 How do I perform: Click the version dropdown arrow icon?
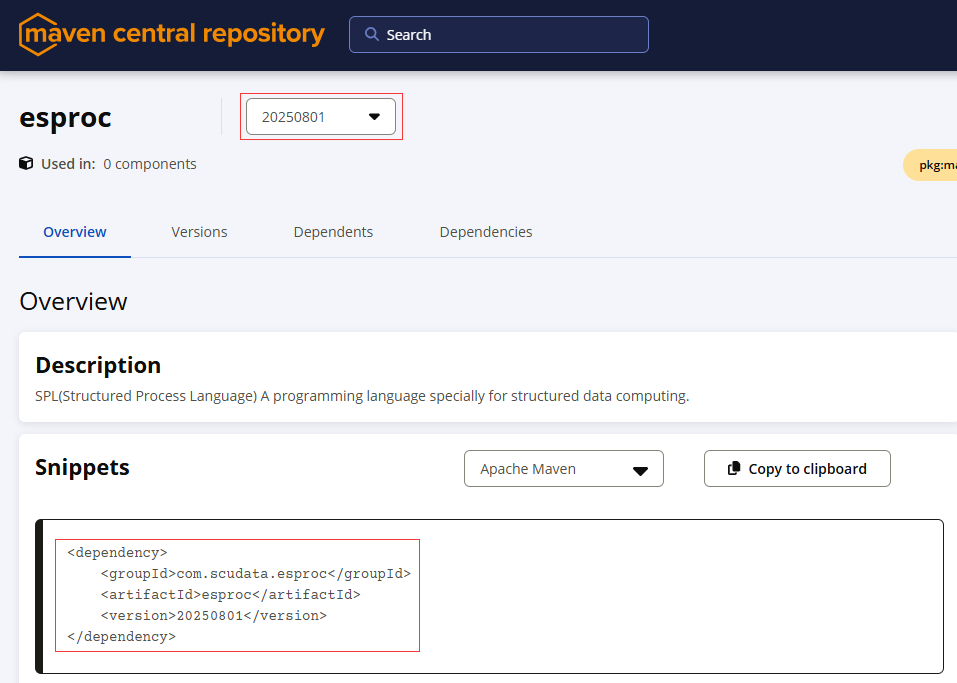tap(374, 117)
